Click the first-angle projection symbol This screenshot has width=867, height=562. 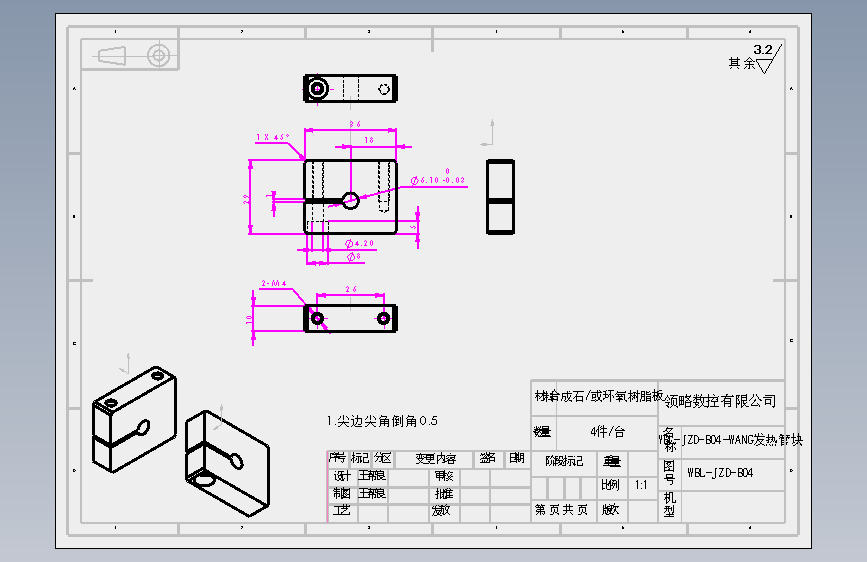tap(134, 55)
